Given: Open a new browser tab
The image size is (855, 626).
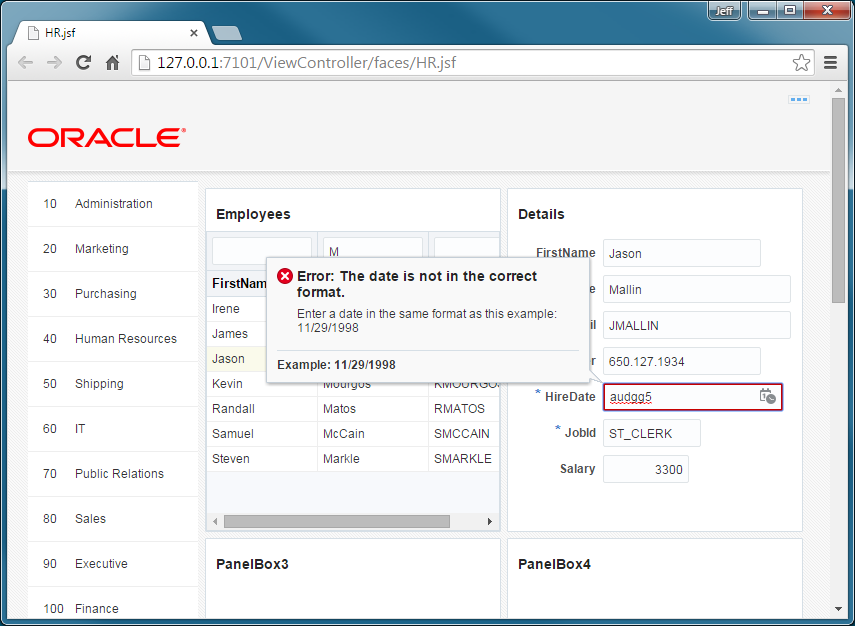Looking at the screenshot, I should coord(227,33).
